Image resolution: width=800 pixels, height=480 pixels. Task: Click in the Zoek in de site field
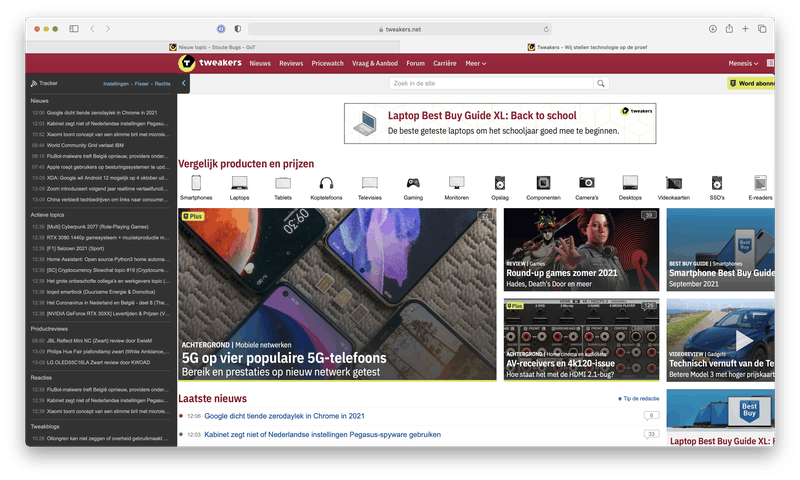pos(491,83)
